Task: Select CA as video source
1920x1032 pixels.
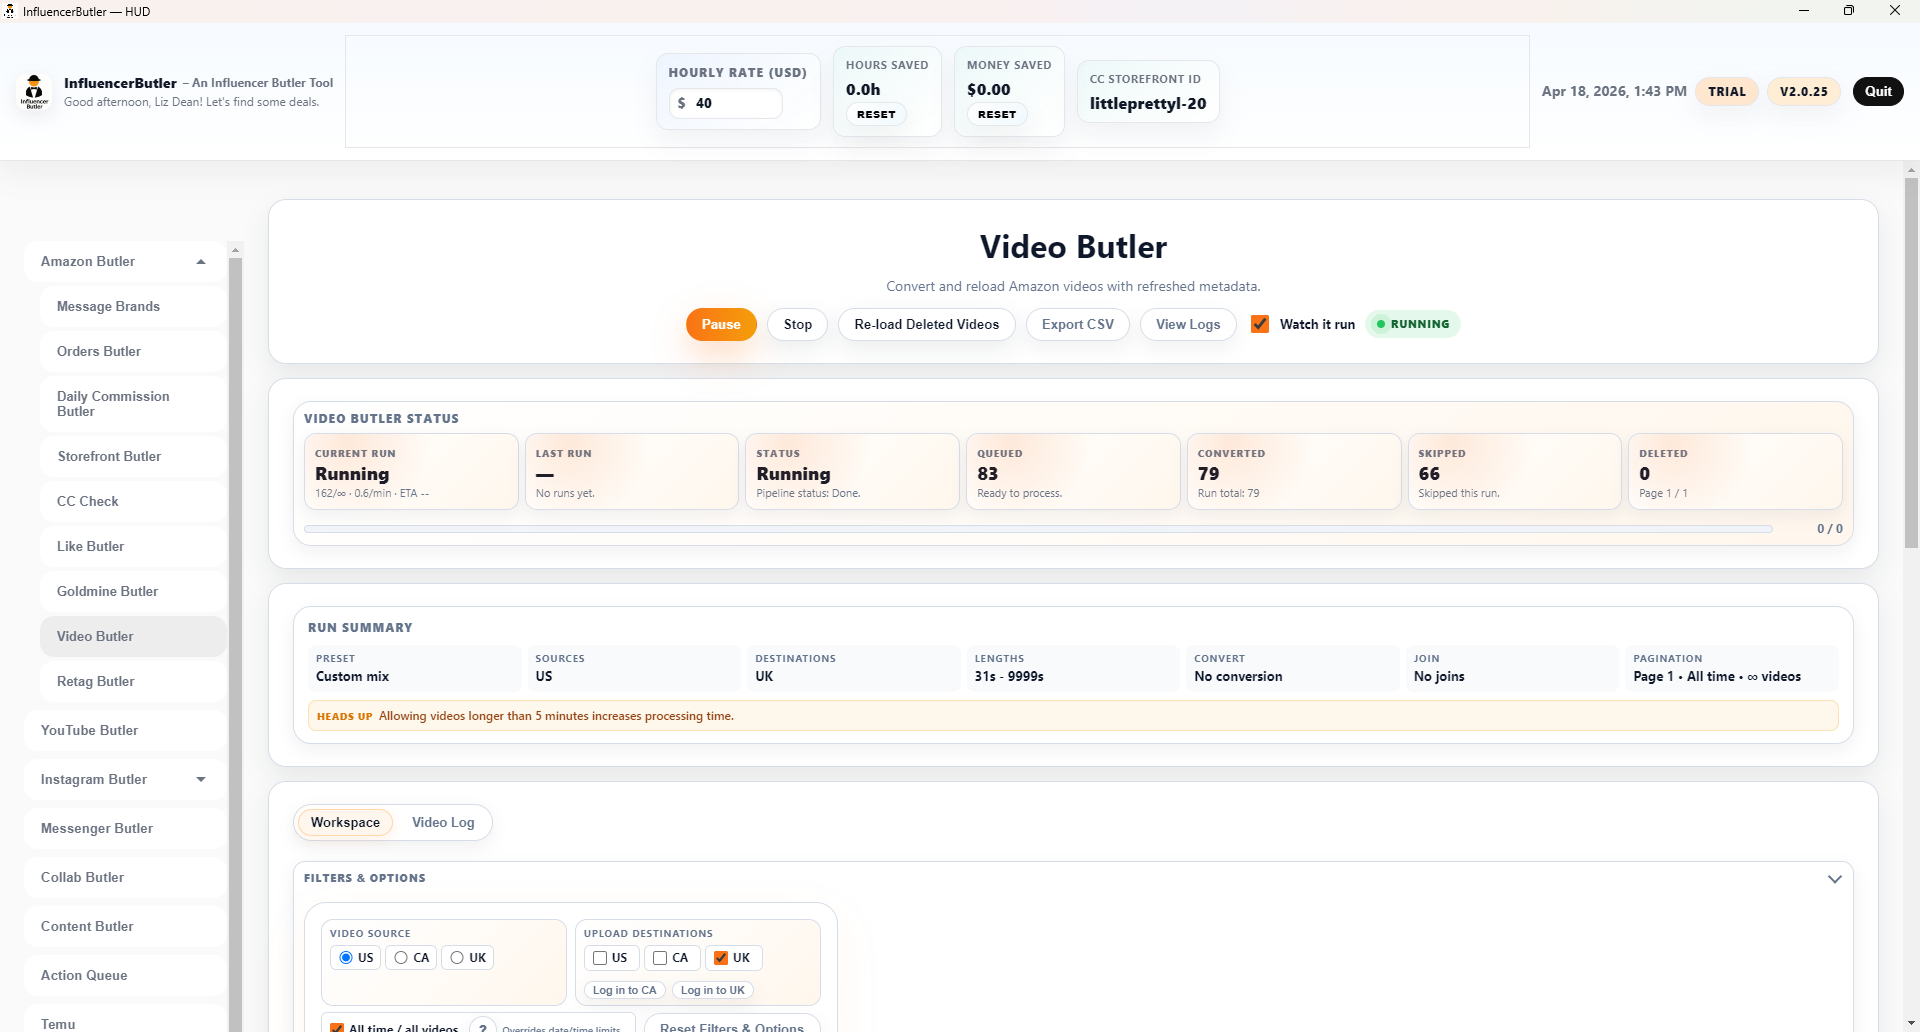Action: pos(401,958)
